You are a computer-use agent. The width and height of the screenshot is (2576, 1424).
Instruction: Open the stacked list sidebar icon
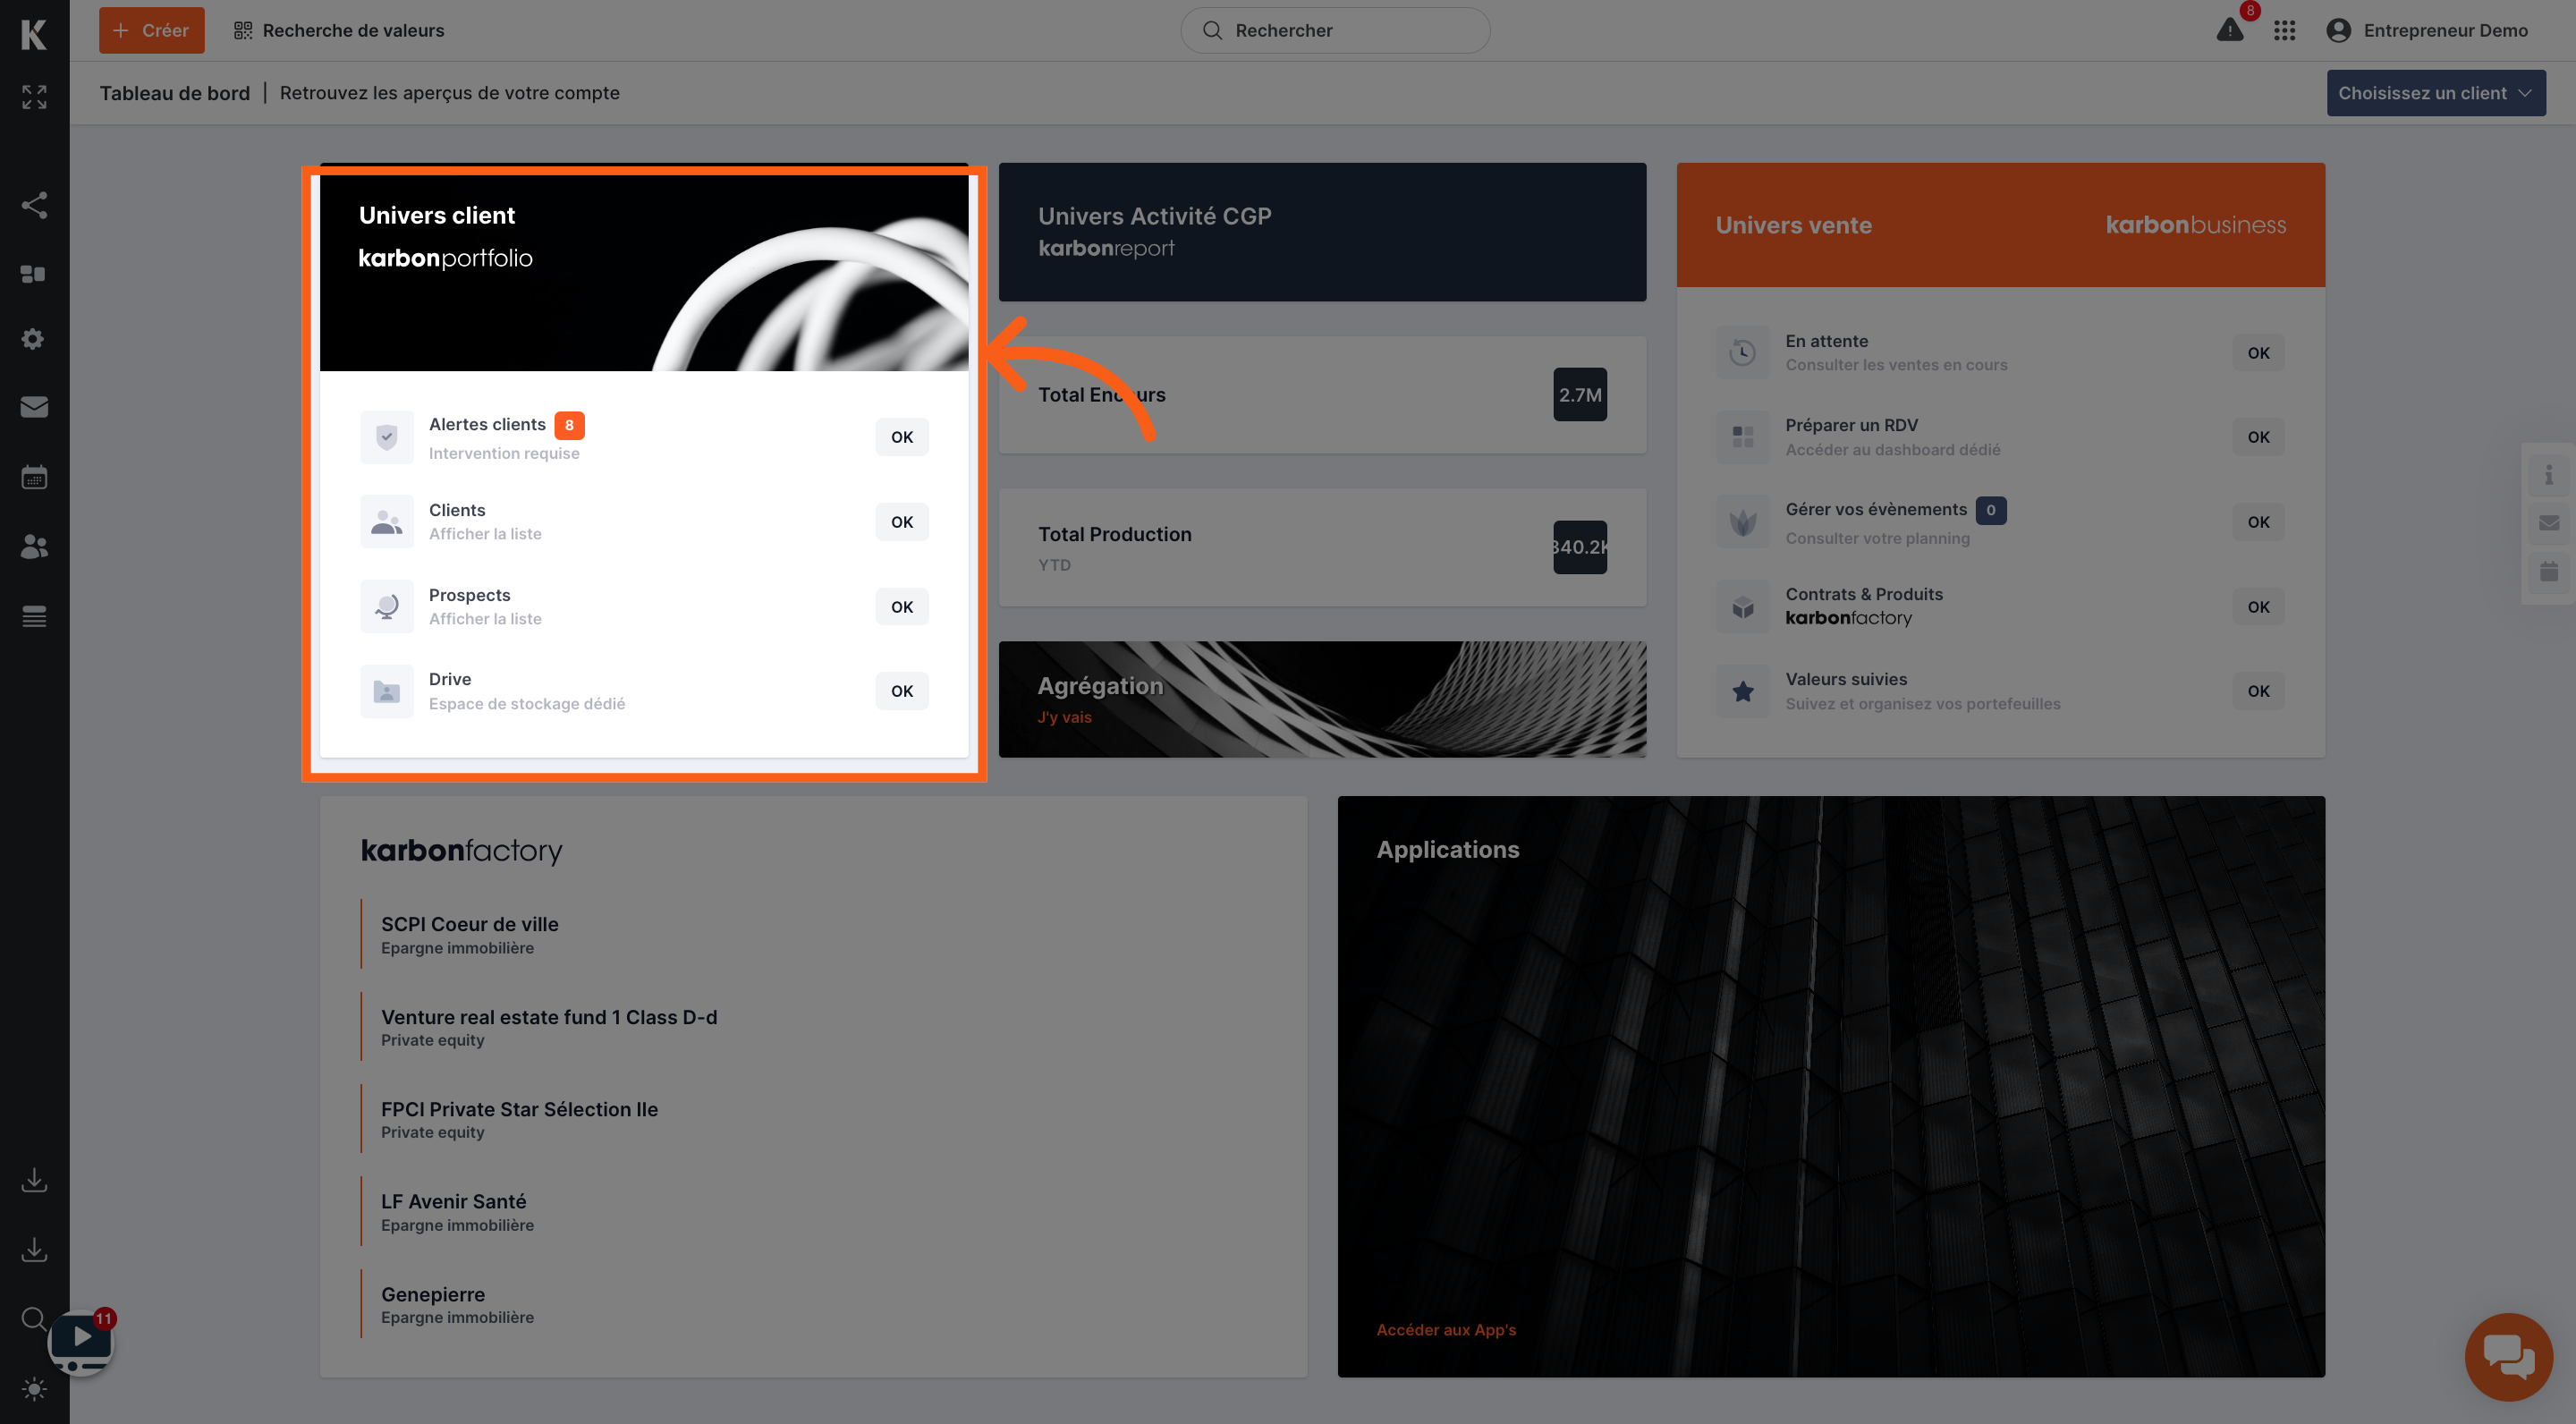click(x=34, y=617)
